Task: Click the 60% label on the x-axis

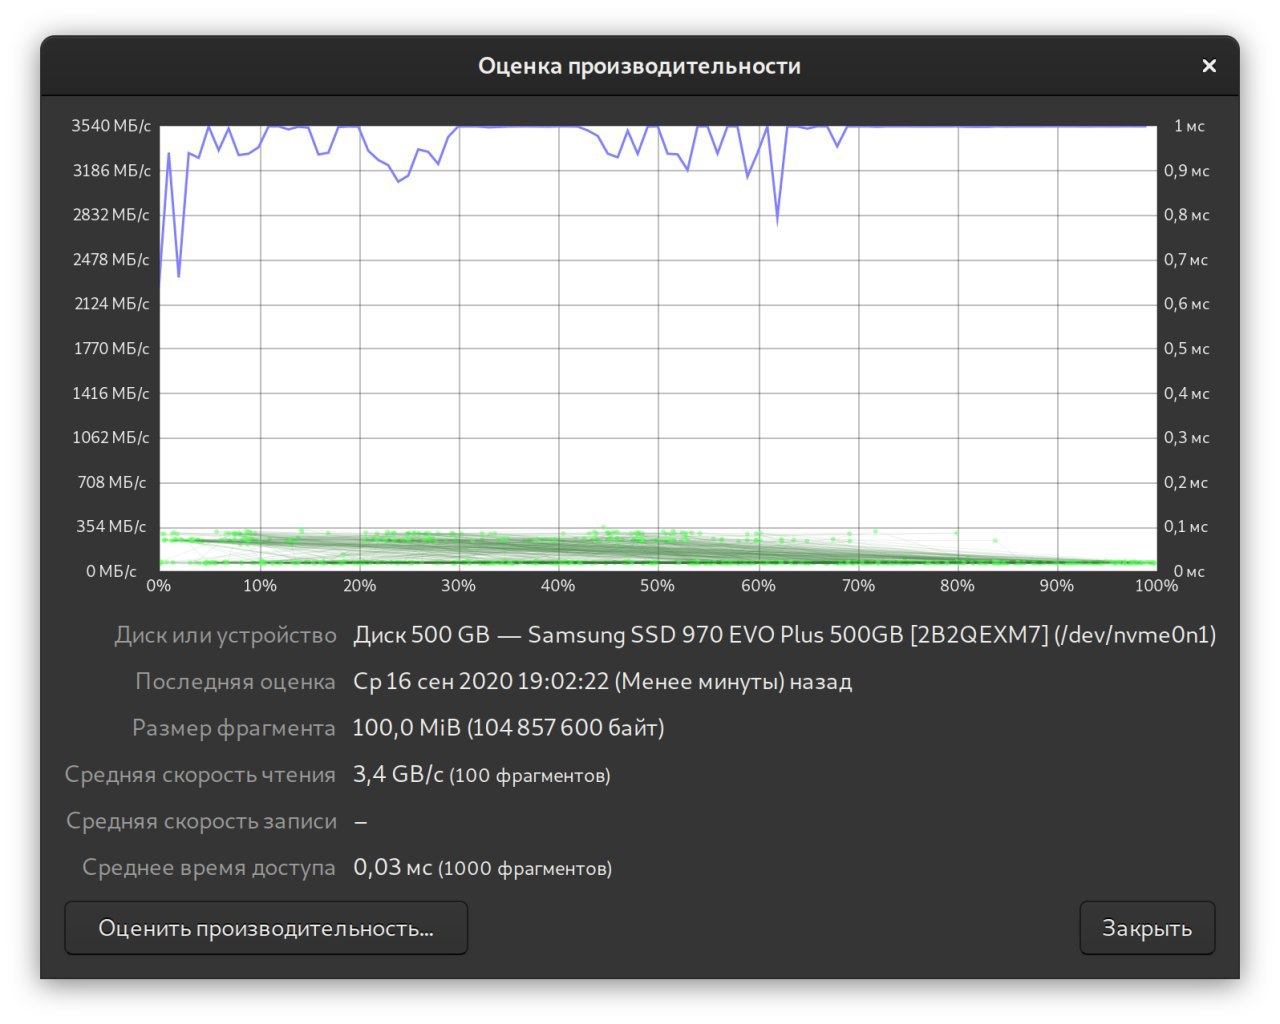Action: click(758, 586)
